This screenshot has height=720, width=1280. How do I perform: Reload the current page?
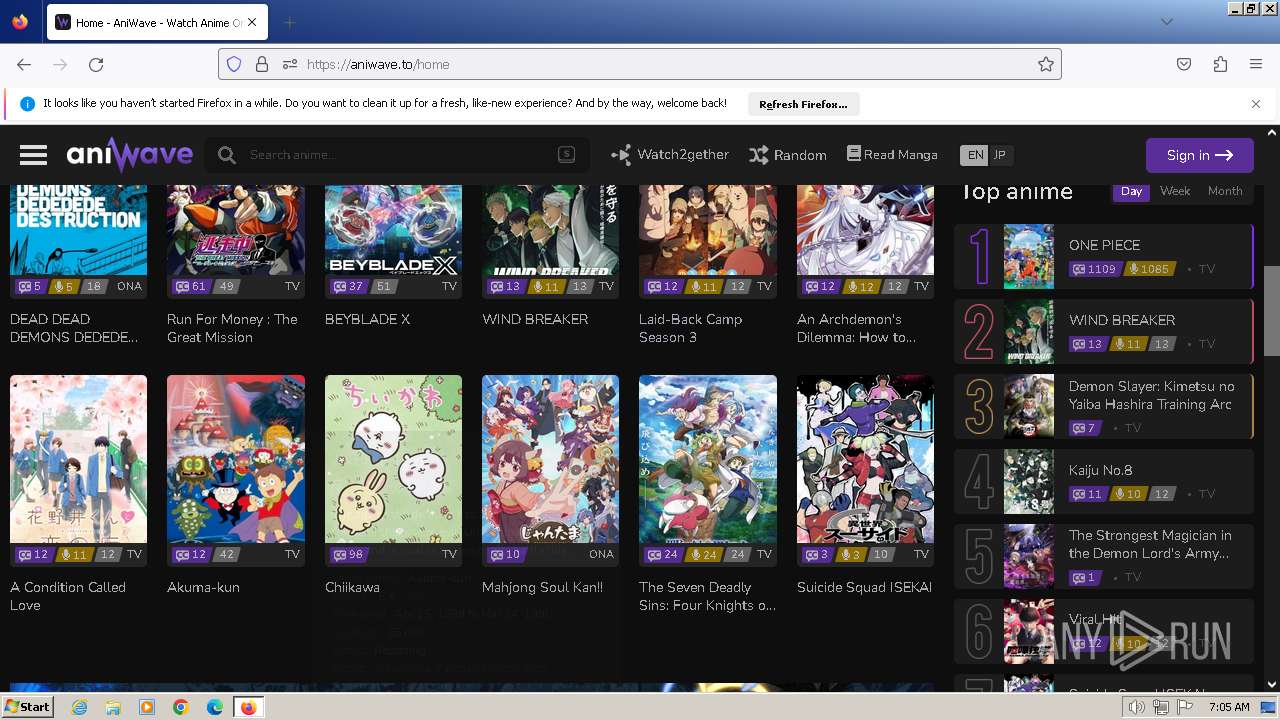click(96, 64)
